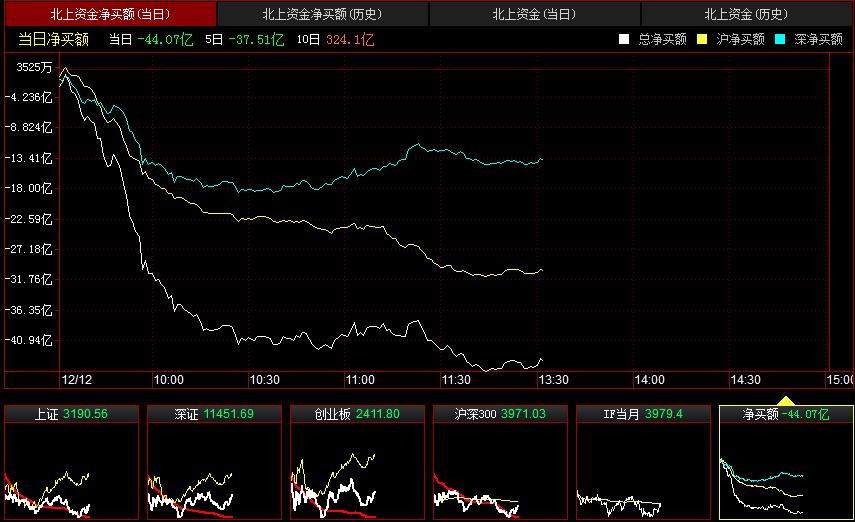Image resolution: width=855 pixels, height=522 pixels.
Task: Toggle the yellow 沪净买额 legend square
Action: [x=702, y=39]
